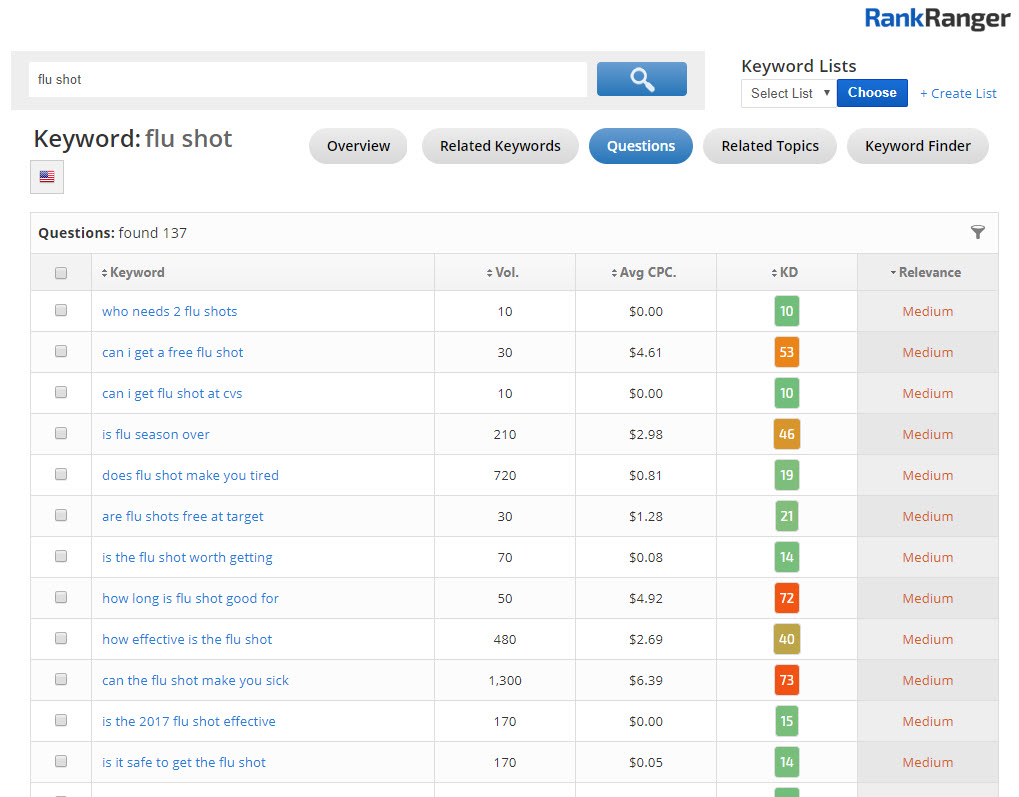This screenshot has height=797, width=1019.
Task: Tick checkbox for 'is flu season over'
Action: pos(61,434)
